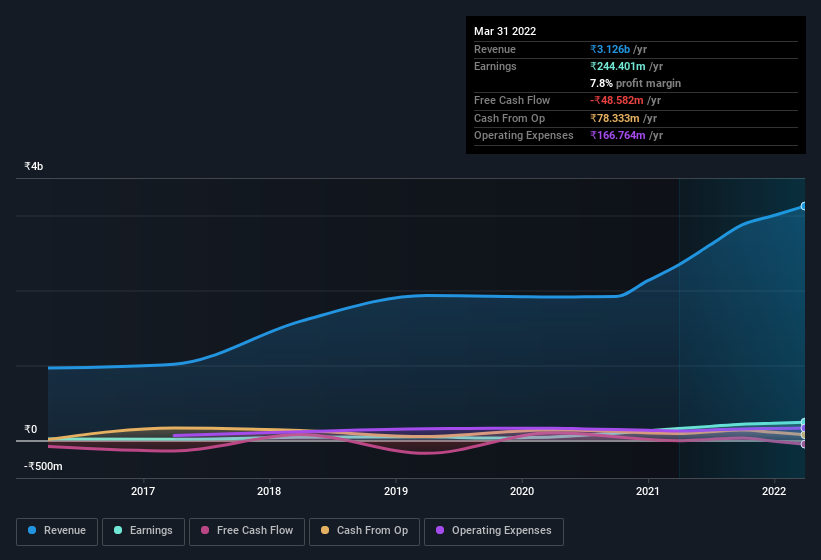This screenshot has width=821, height=560.
Task: Toggle the Free Cash Flow legend button
Action: (x=247, y=531)
